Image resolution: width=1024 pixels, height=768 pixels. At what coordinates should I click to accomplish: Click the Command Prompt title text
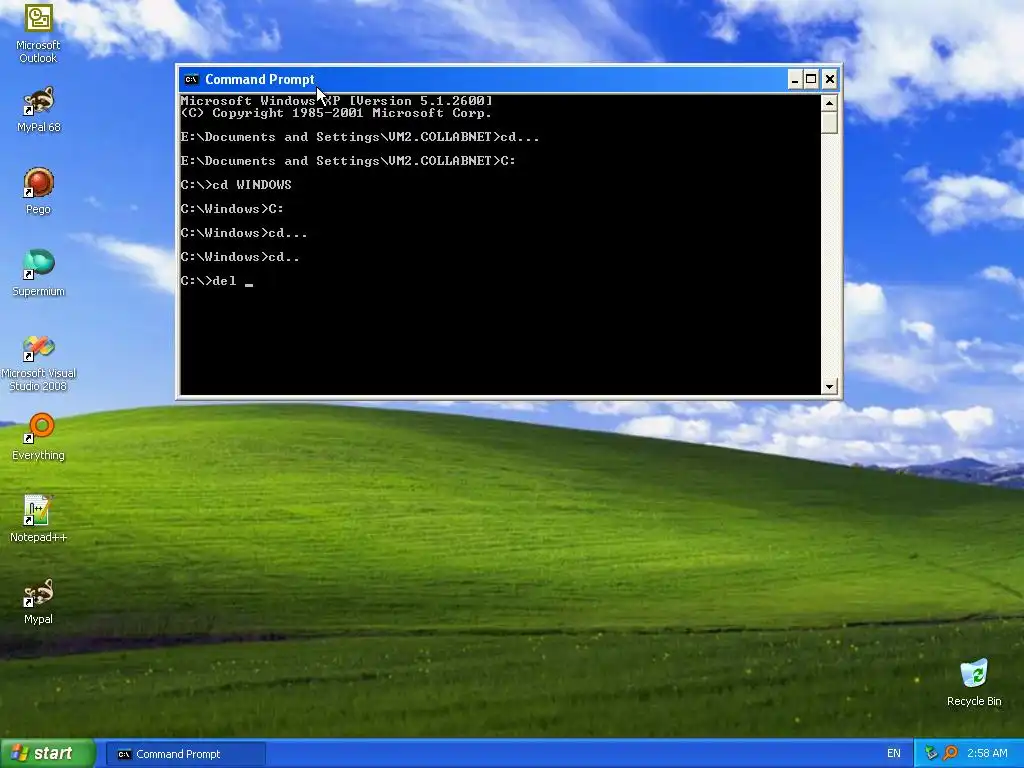coord(260,80)
